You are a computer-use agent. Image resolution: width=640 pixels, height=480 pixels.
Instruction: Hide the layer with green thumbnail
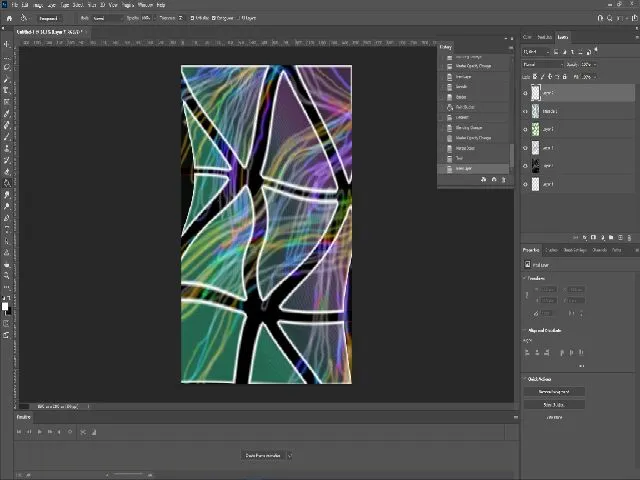point(525,129)
